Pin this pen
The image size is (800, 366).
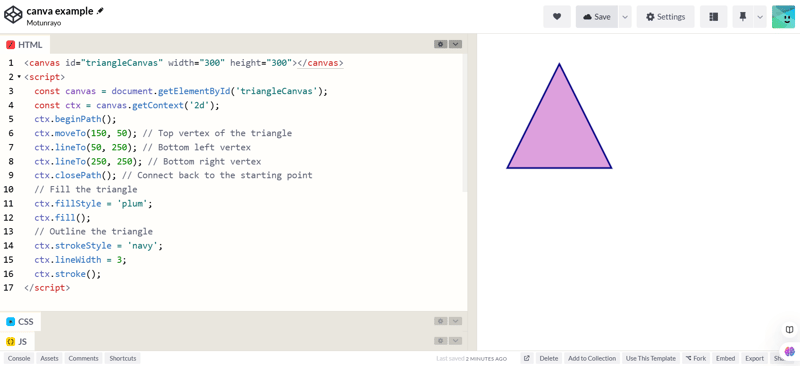743,17
